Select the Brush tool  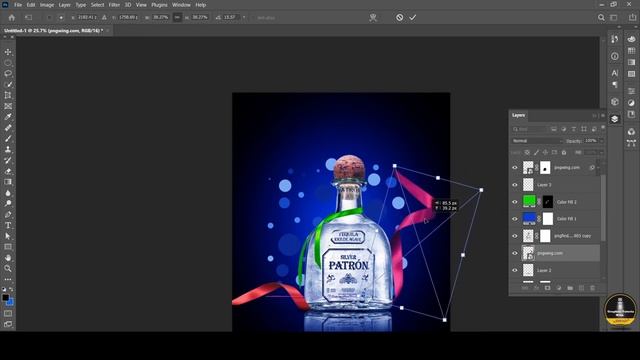click(8, 138)
